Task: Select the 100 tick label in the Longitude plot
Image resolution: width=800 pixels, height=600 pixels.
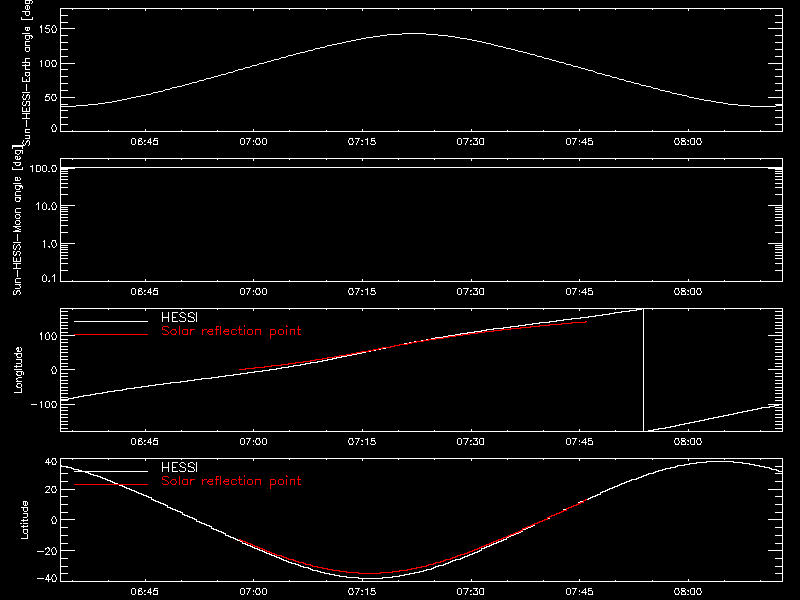Action: coord(48,336)
